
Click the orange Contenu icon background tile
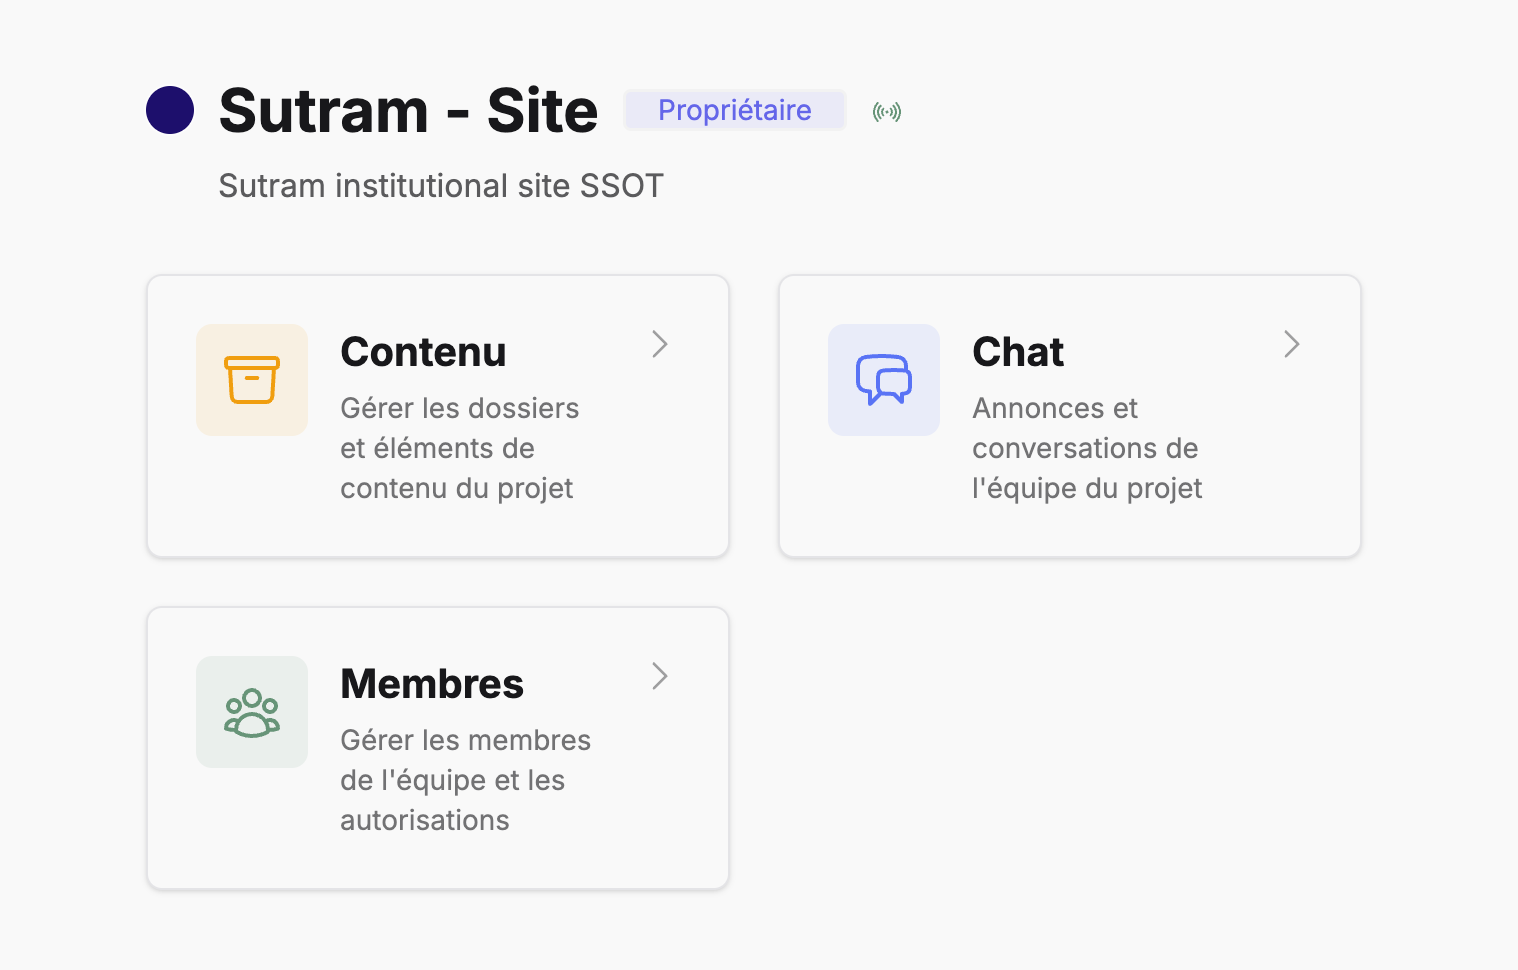252,380
